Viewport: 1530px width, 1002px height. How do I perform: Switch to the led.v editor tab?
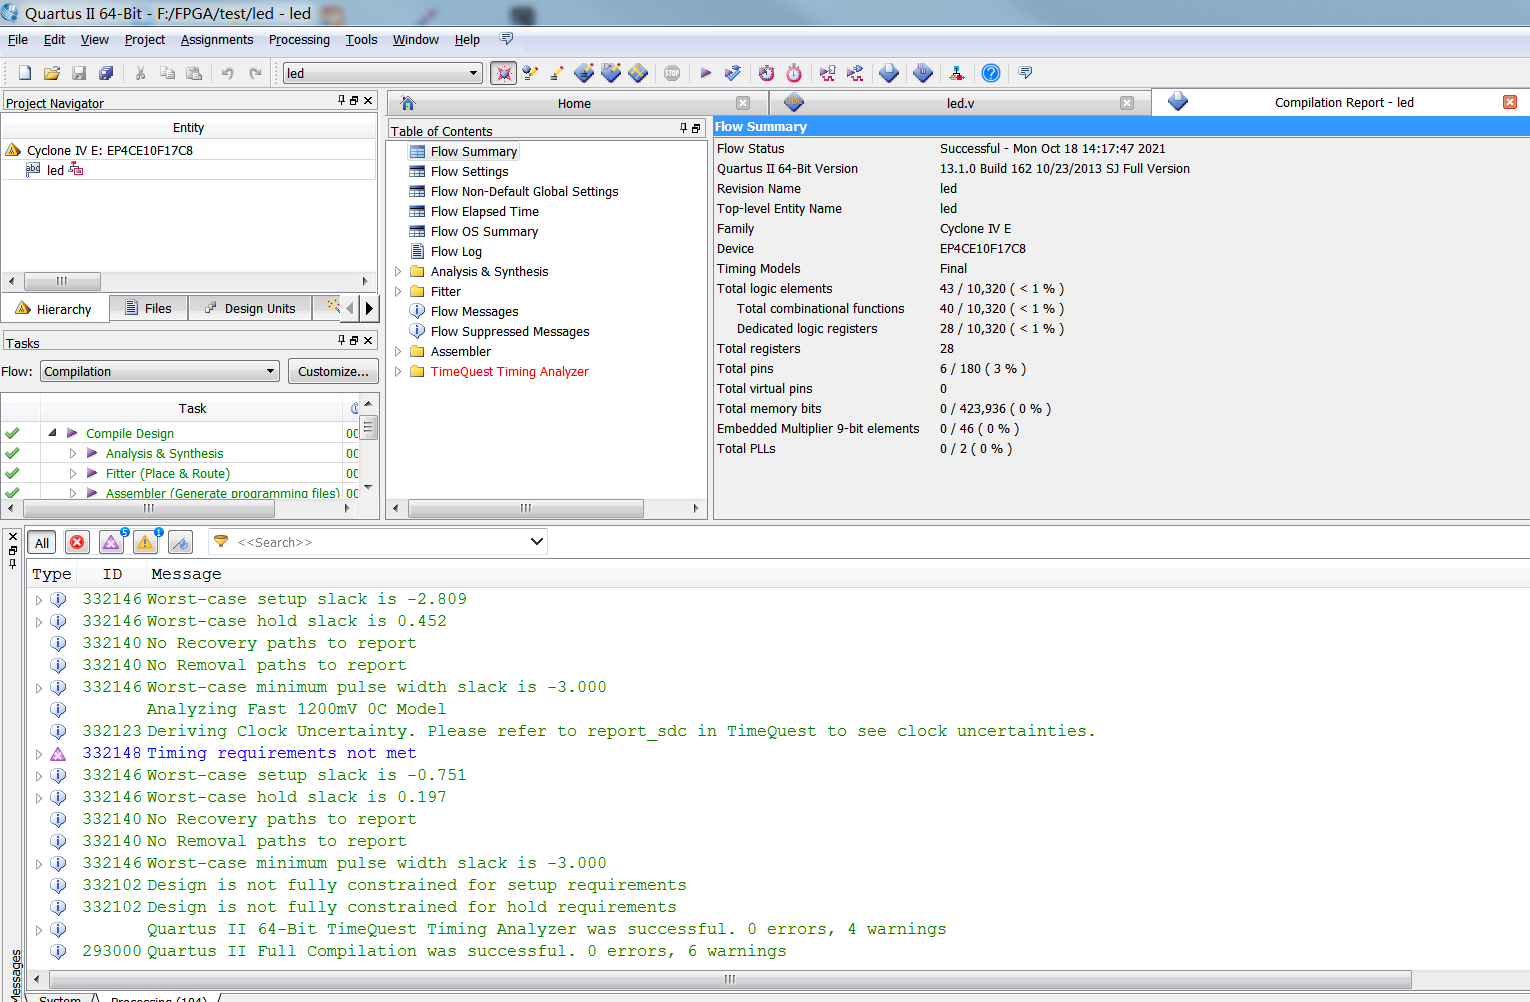960,102
